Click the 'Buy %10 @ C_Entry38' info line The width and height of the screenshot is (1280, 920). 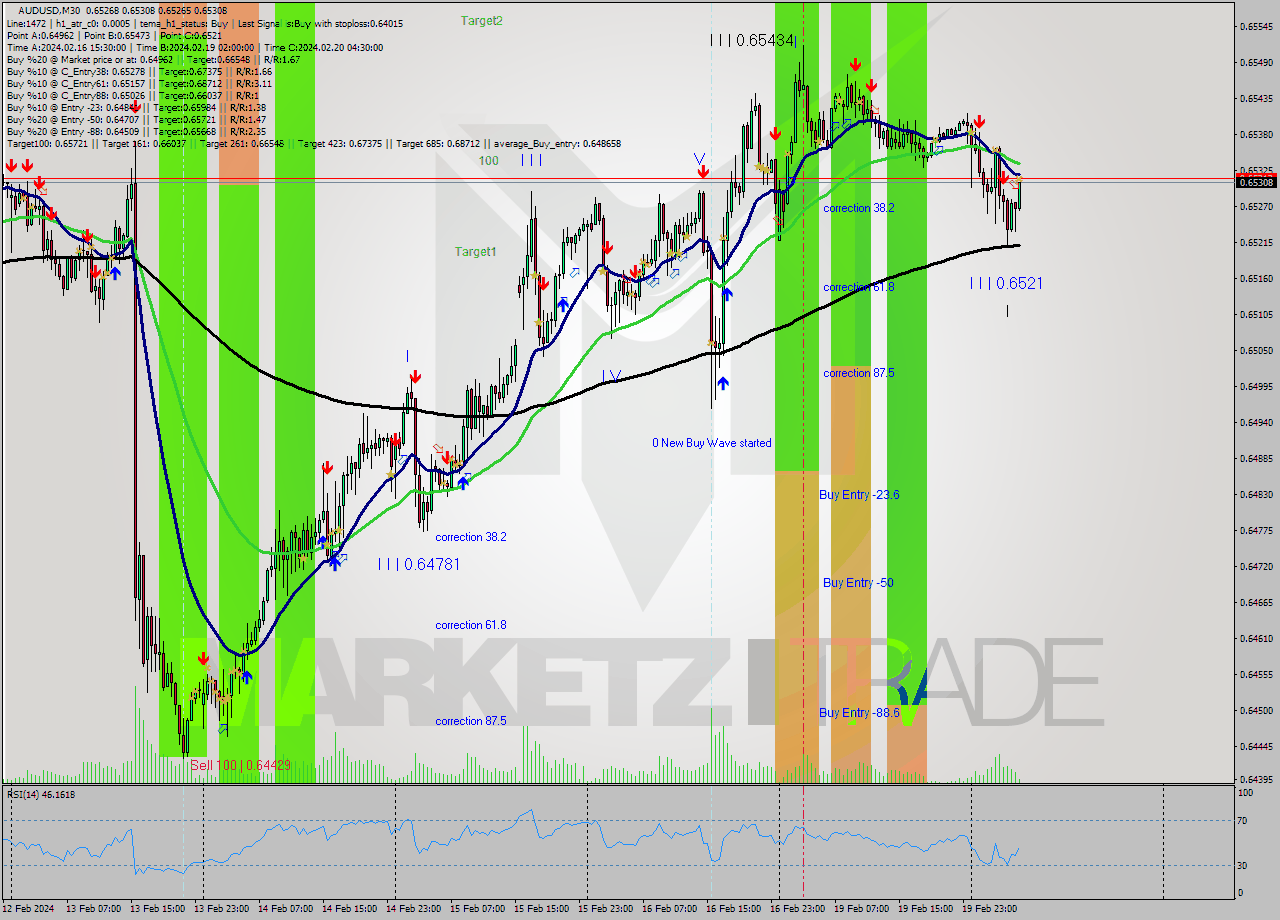tap(139, 71)
